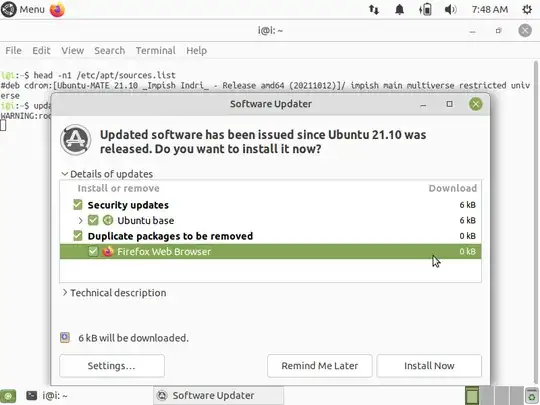Screen dimensions: 540x405
Task: Open the network connections indicator
Action: tap(374, 10)
